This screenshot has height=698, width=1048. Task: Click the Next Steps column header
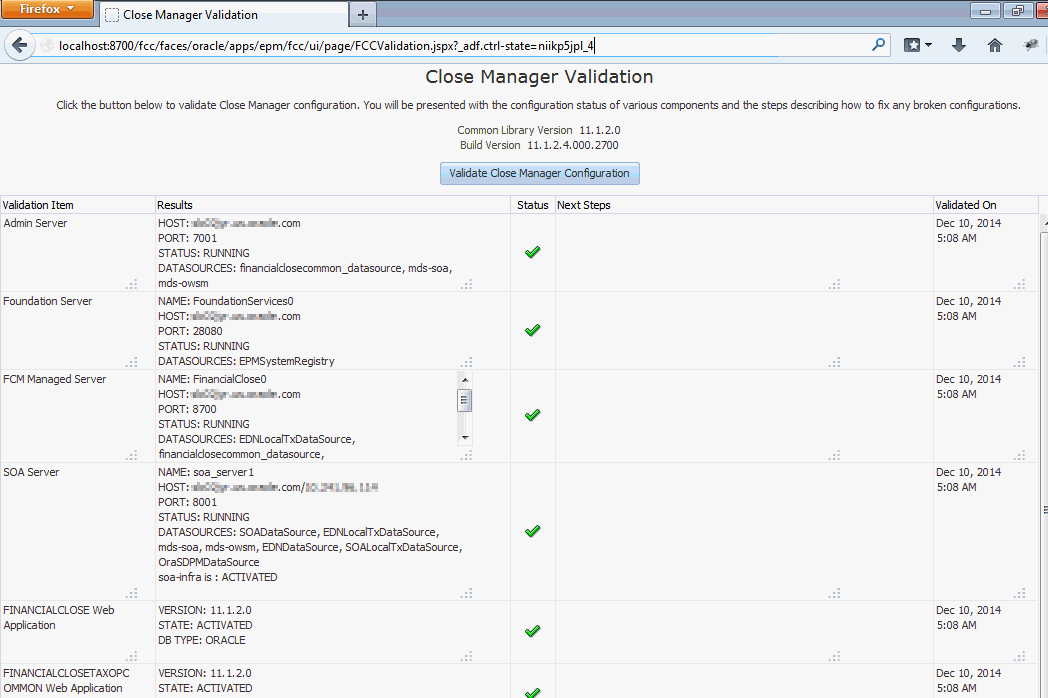pyautogui.click(x=745, y=205)
